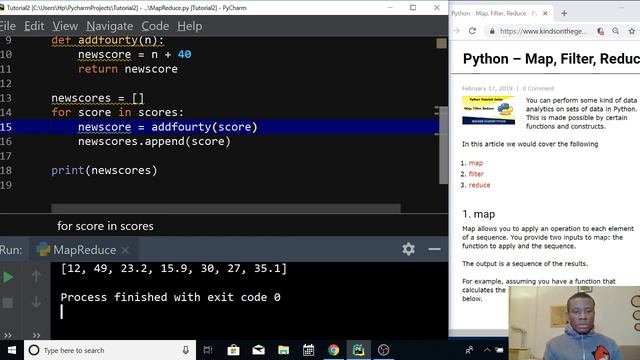Open the Navigate menu
Viewport: 640px width, 360px height.
point(110,26)
